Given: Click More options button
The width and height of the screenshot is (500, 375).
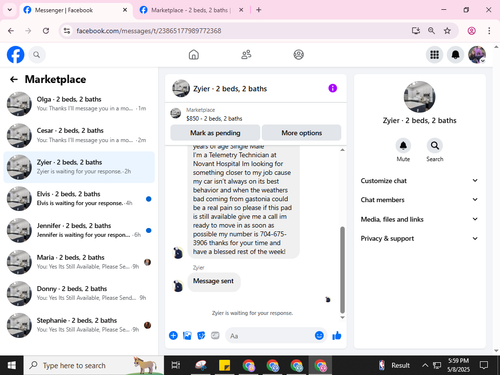Looking at the screenshot, I should 301,133.
